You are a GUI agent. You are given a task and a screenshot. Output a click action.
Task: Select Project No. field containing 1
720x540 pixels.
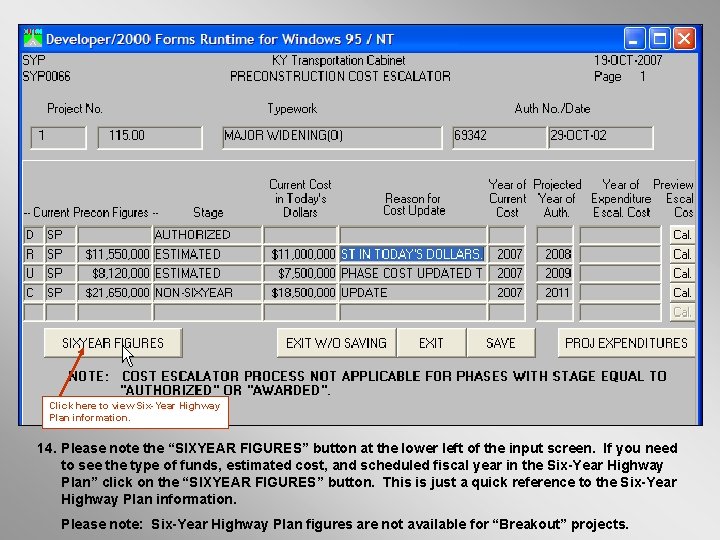58,137
